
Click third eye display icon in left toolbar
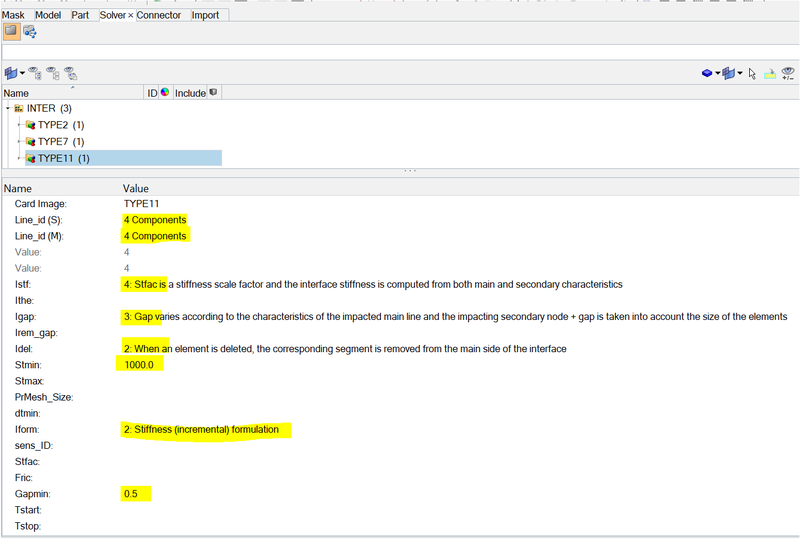tap(70, 74)
